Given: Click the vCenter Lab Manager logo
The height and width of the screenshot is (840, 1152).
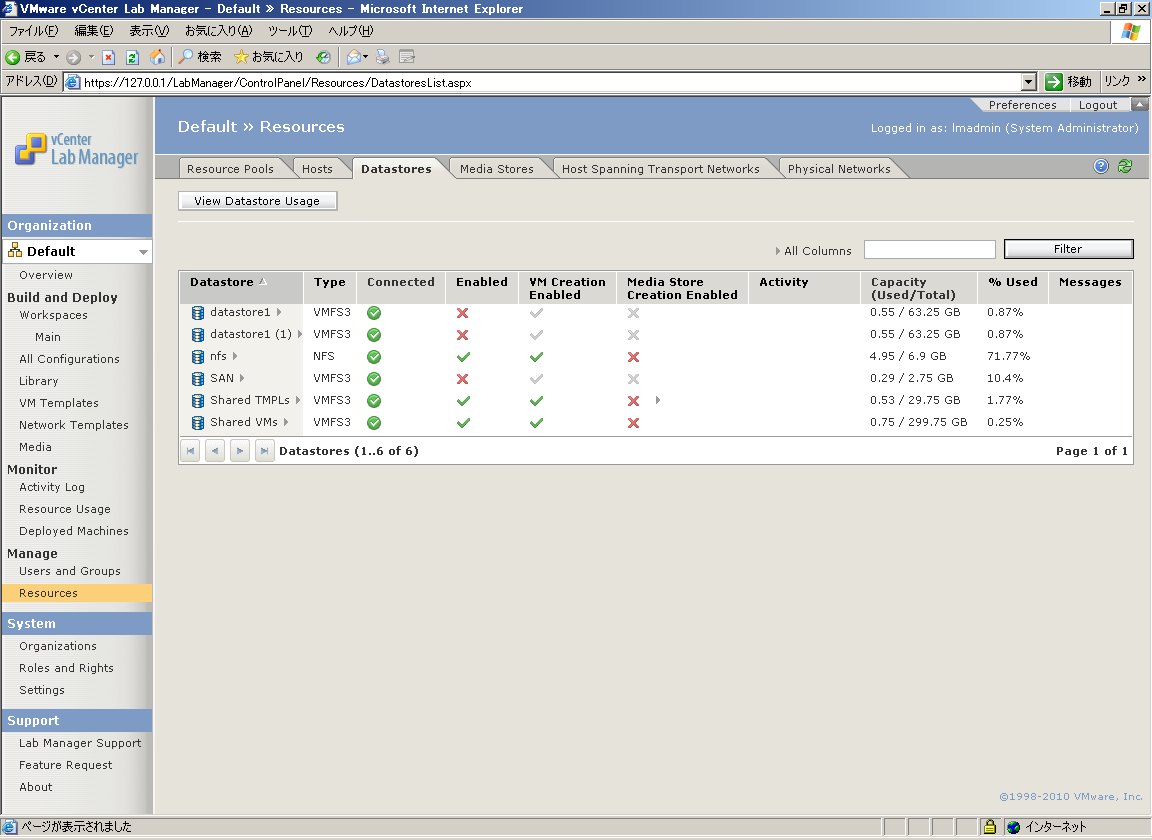Looking at the screenshot, I should 76,149.
